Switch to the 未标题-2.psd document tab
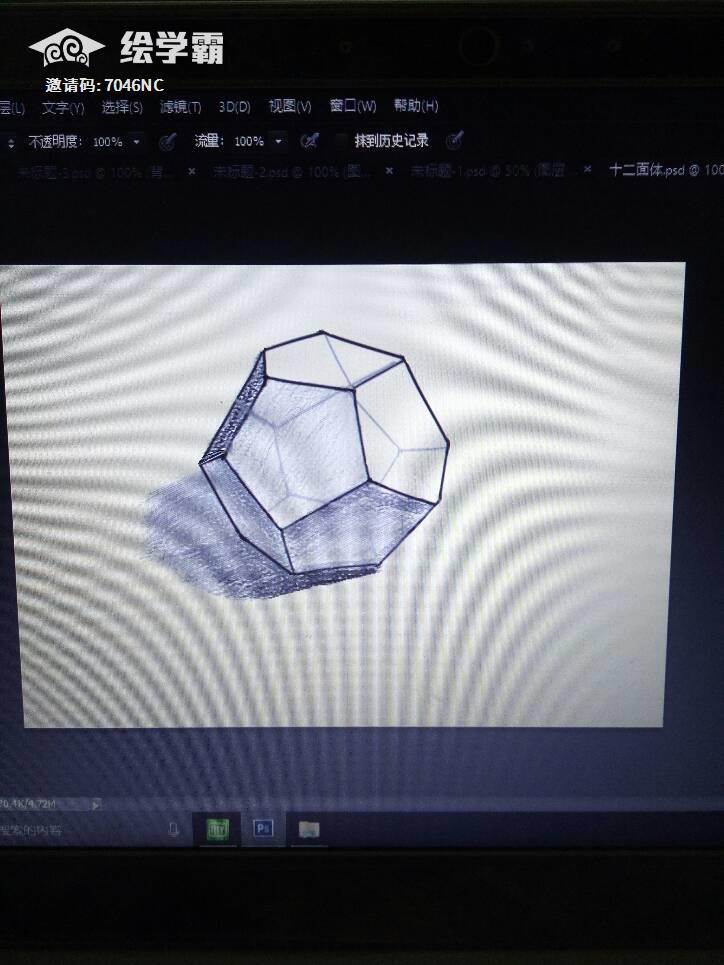The image size is (724, 965). (x=292, y=172)
